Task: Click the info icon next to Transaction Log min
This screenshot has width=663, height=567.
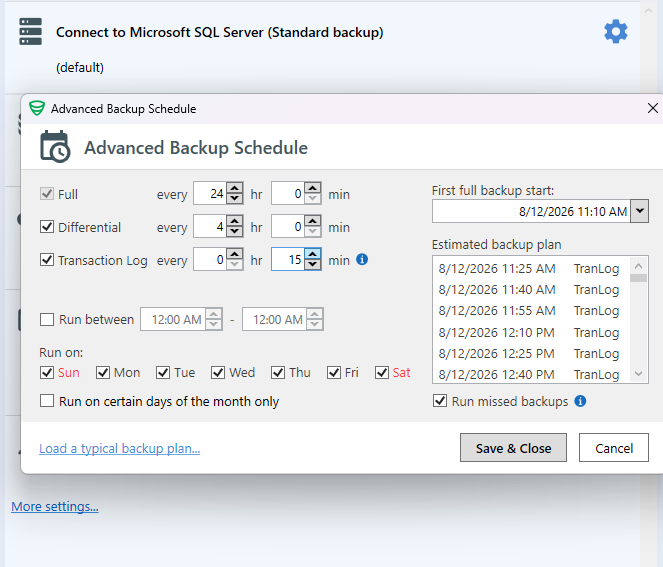Action: [x=362, y=259]
